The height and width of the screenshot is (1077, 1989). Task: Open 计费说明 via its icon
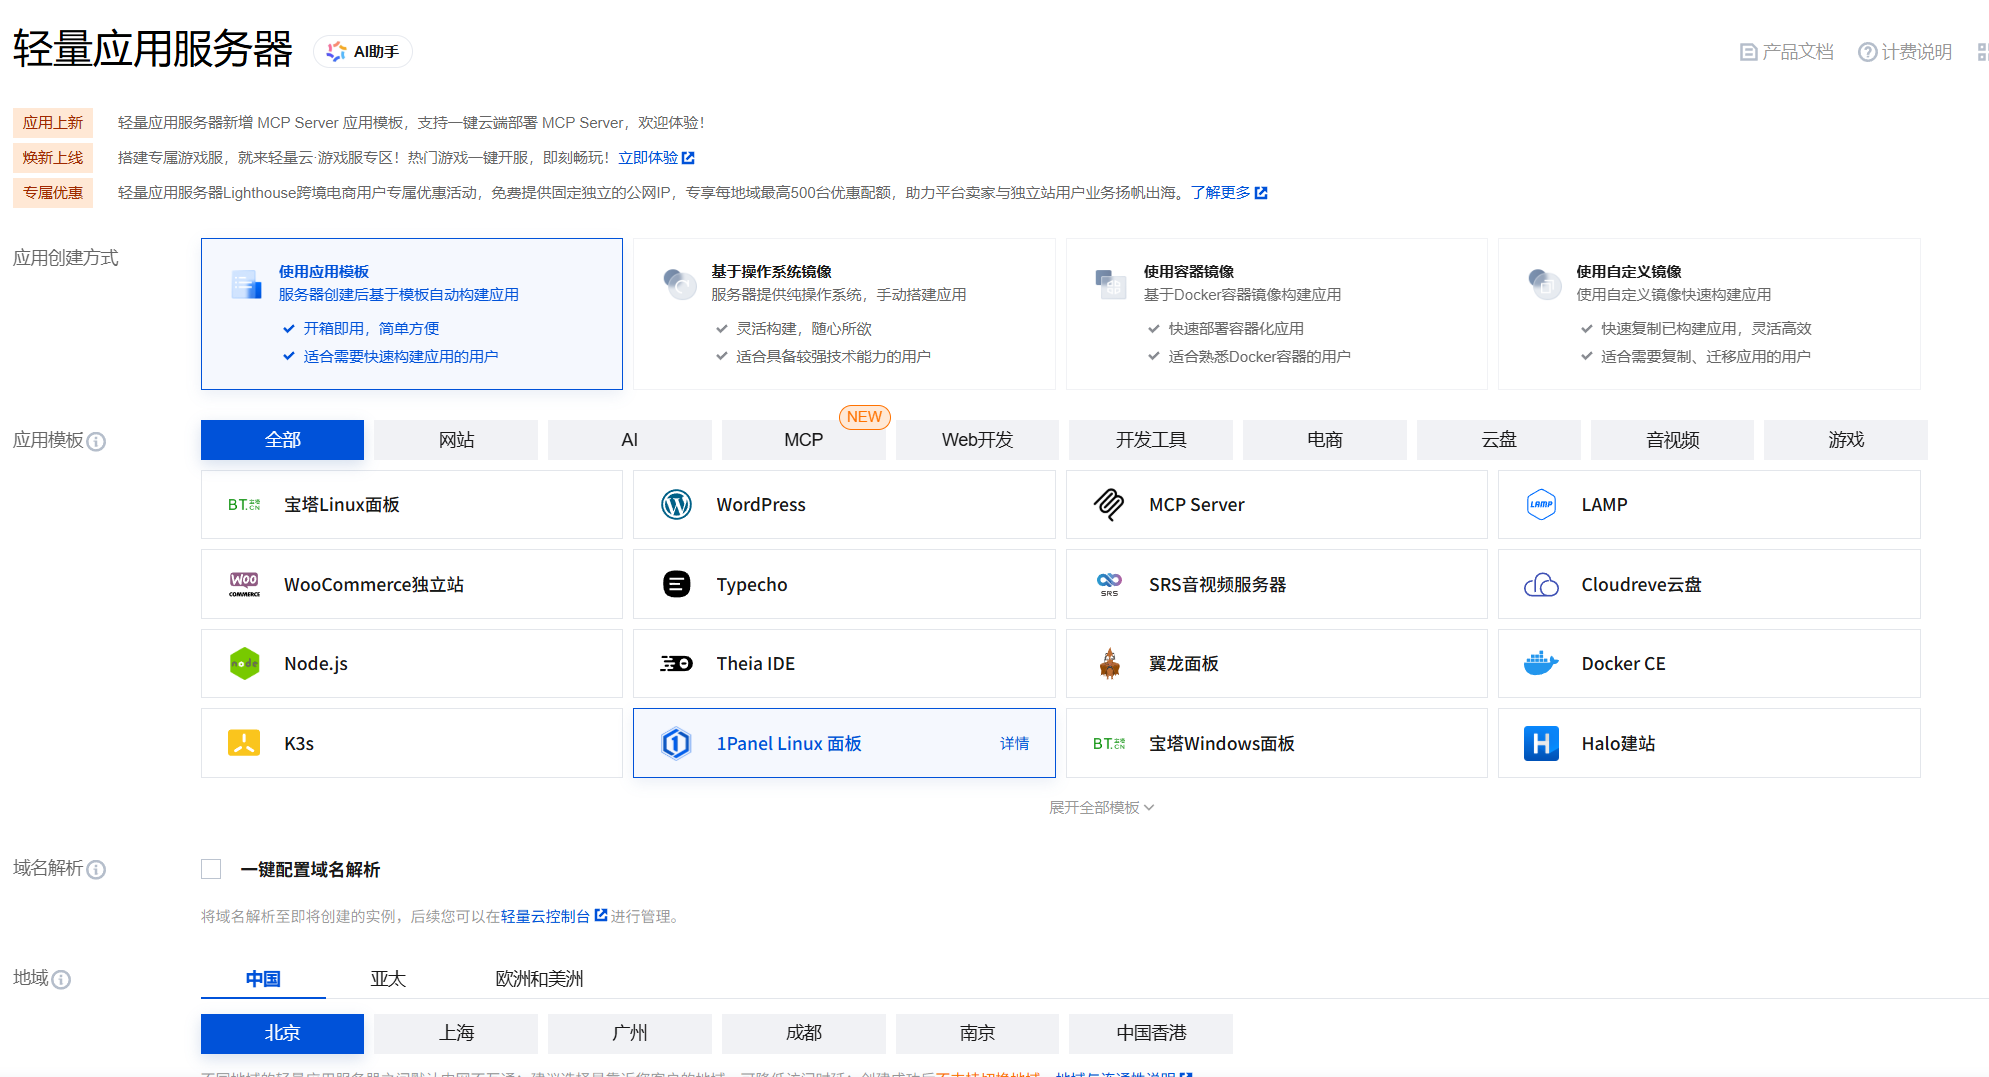pyautogui.click(x=1866, y=51)
